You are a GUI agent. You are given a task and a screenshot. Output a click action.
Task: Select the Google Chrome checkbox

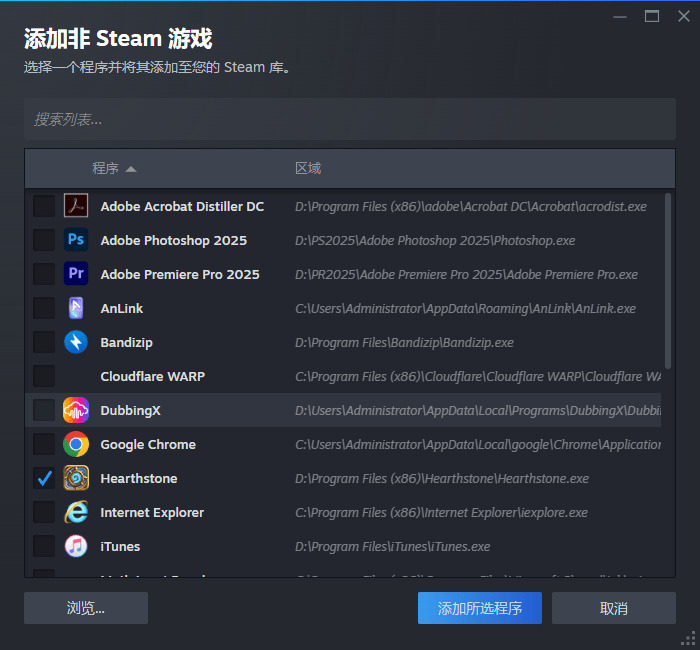[x=44, y=444]
